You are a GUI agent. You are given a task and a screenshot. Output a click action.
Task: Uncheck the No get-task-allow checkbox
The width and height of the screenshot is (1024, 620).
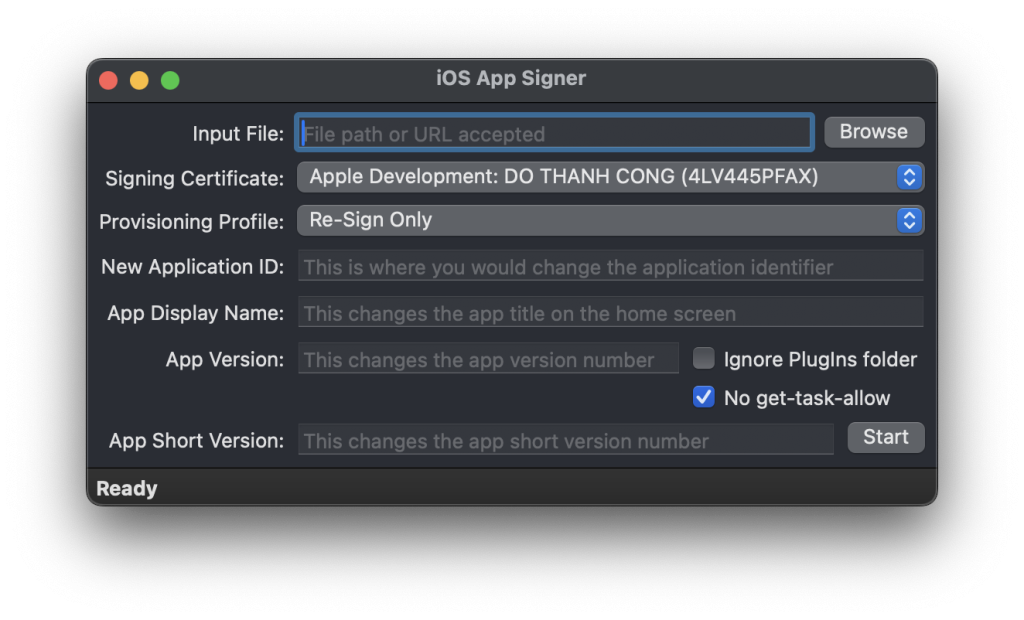(x=704, y=397)
